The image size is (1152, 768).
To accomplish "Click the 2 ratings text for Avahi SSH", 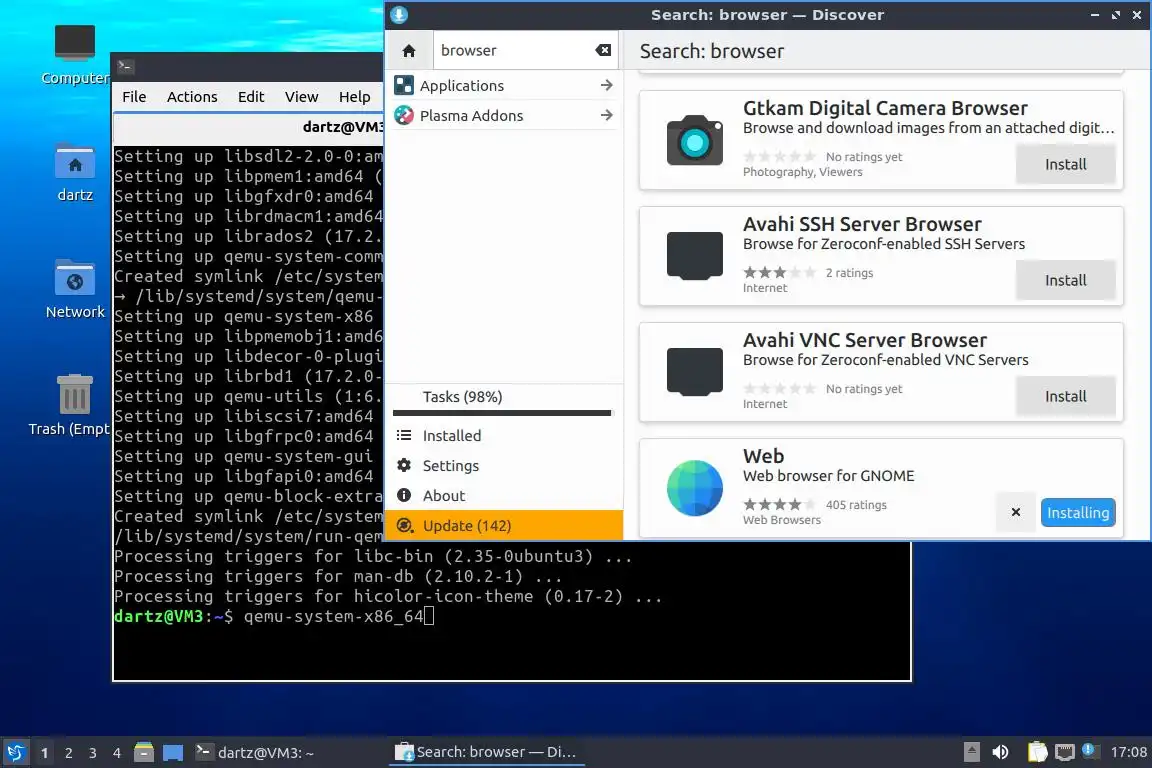I will click(x=849, y=273).
